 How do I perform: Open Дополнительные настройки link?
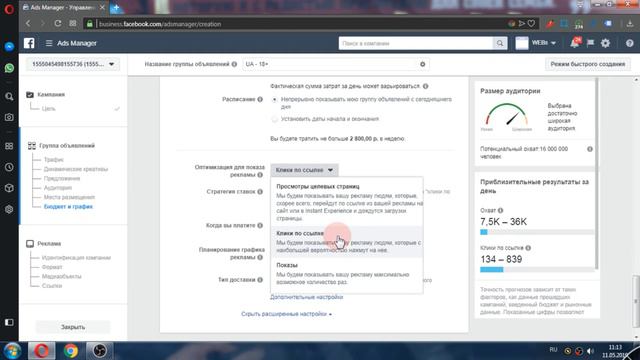[x=307, y=297]
